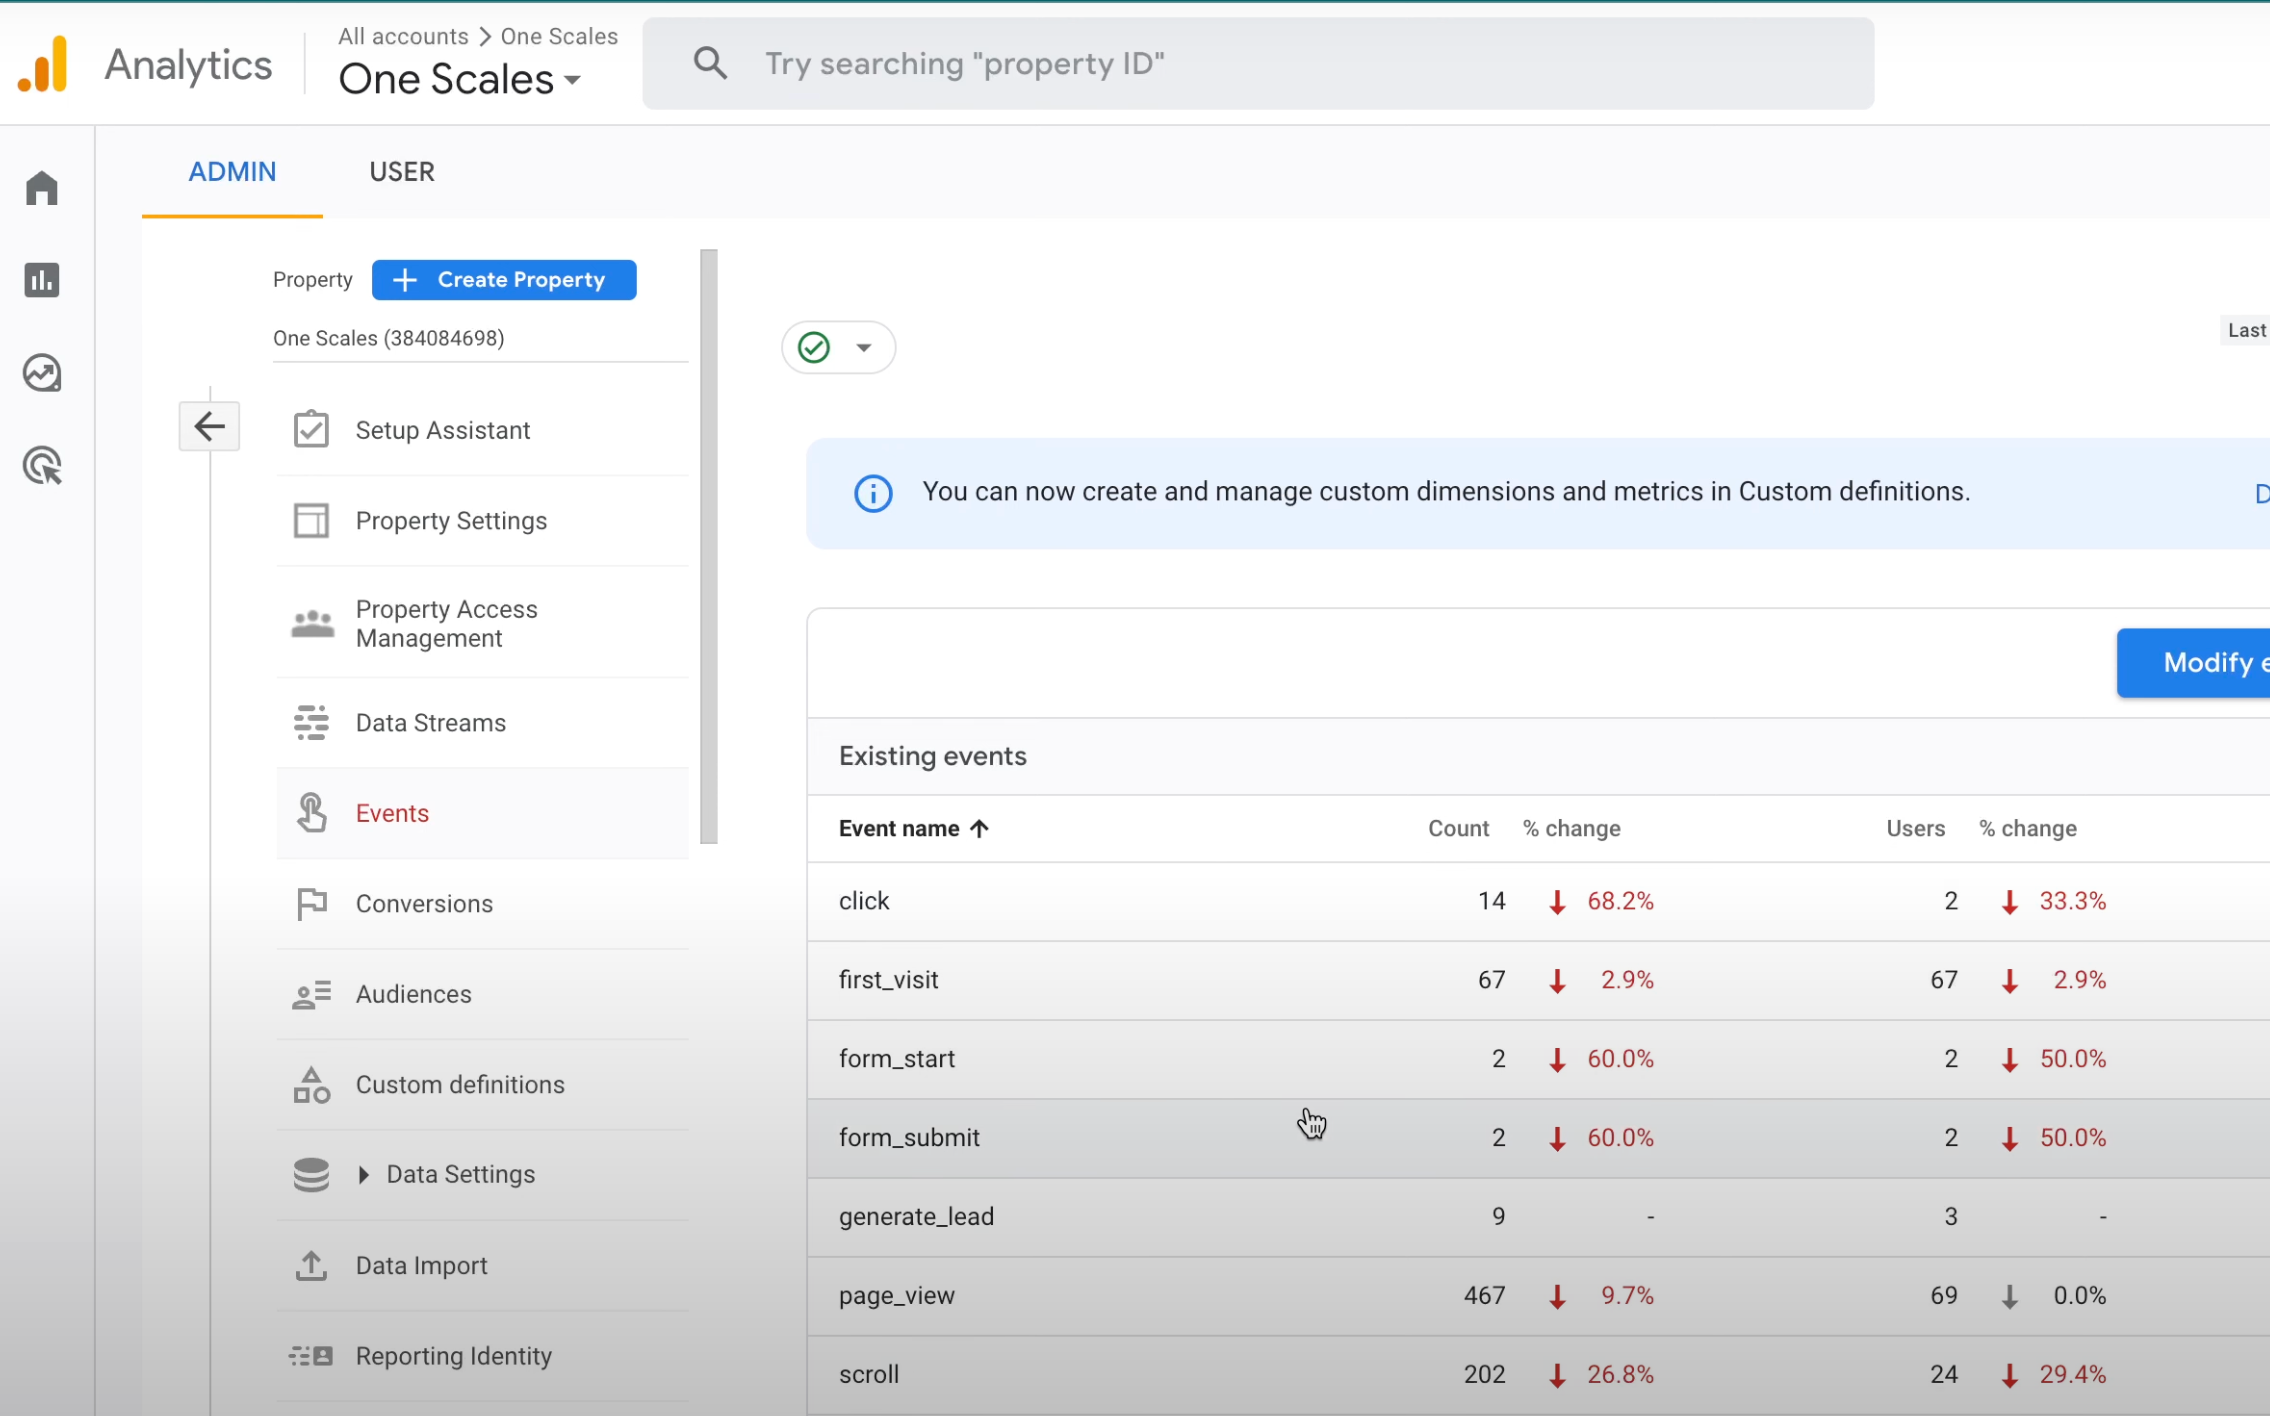Open the One Scales property switcher
2270x1416 pixels.
[459, 79]
